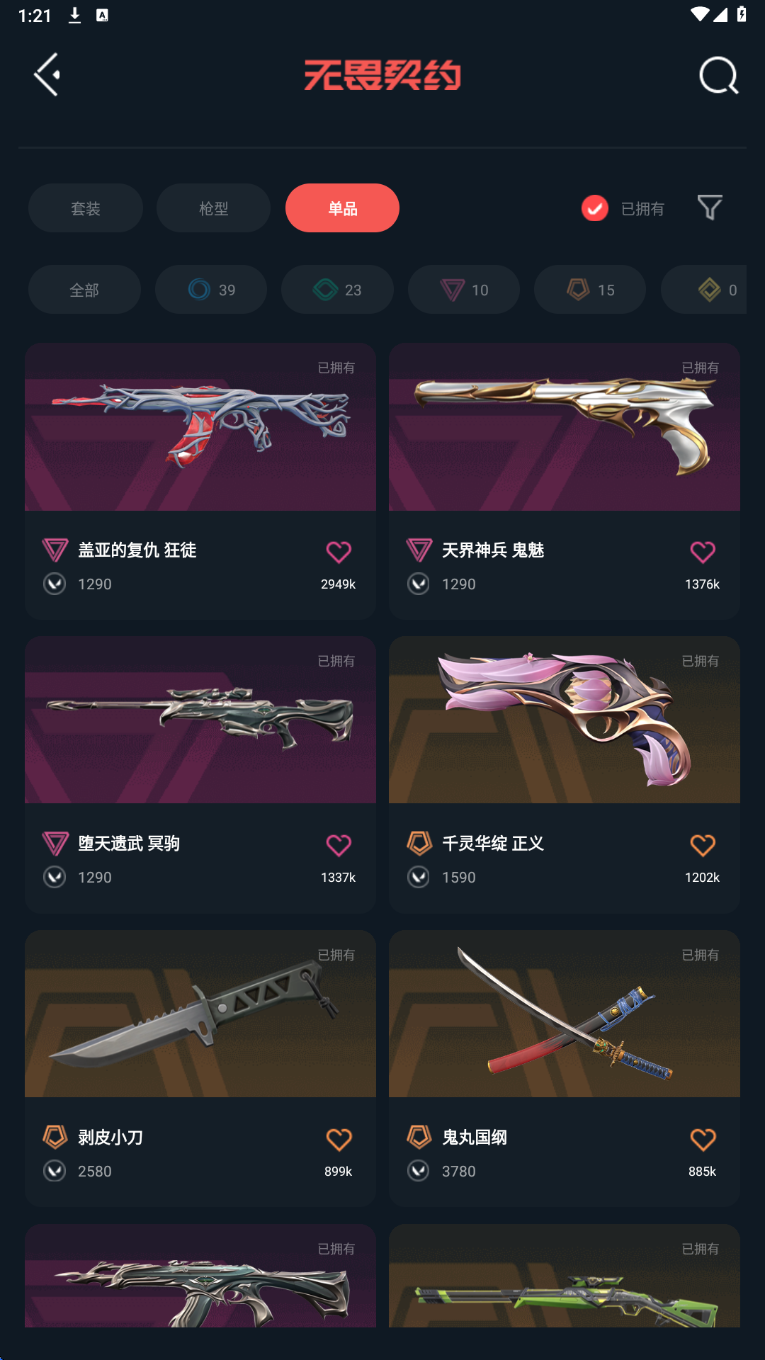Tap heart icon for 堕天遗武 冥驹
The height and width of the screenshot is (1360, 765).
tap(339, 845)
